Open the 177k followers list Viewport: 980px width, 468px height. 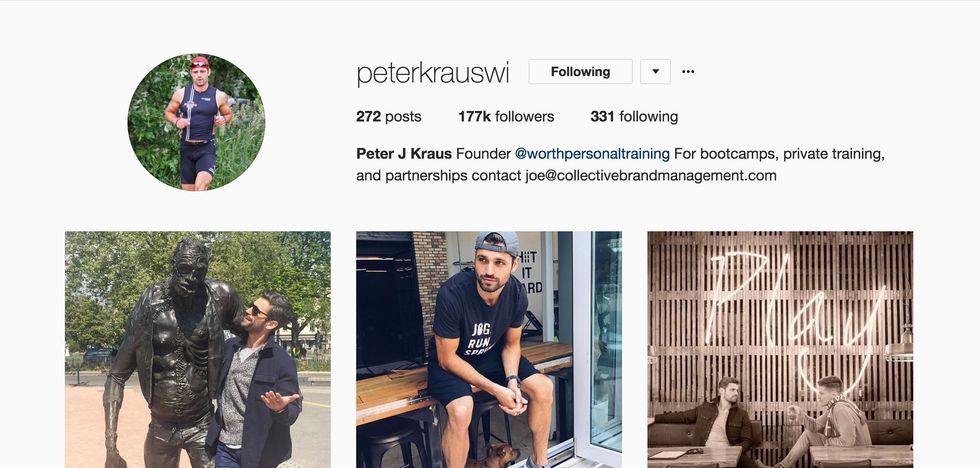(x=506, y=116)
